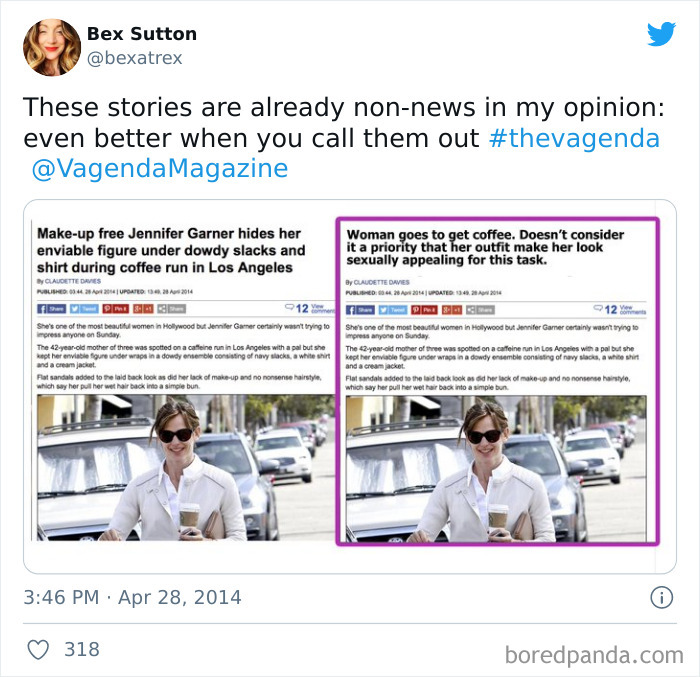Open the #thevagenda hashtag link

(x=575, y=138)
